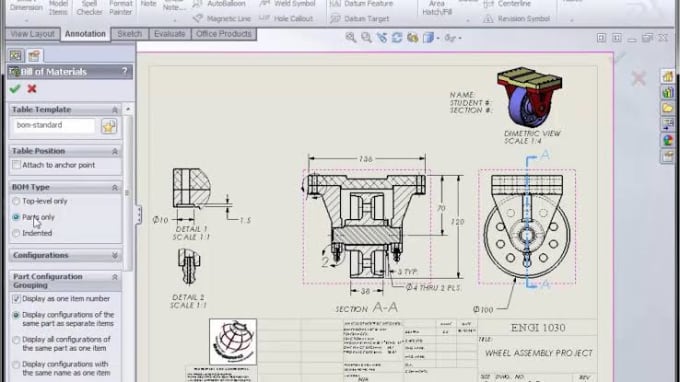Image resolution: width=680 pixels, height=382 pixels.
Task: Select the dimetric view wheel model thumbnail
Action: point(529,97)
